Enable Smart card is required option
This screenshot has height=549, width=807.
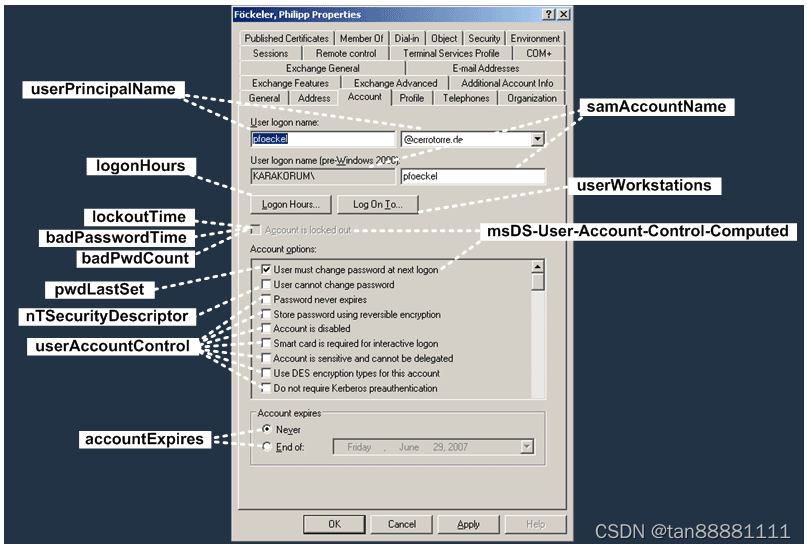coord(266,343)
